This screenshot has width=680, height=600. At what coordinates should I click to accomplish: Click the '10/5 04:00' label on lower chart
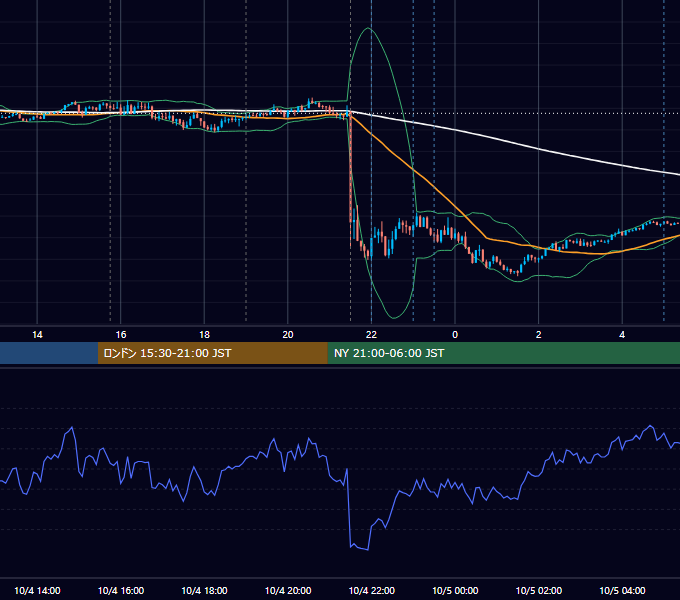pos(622,590)
